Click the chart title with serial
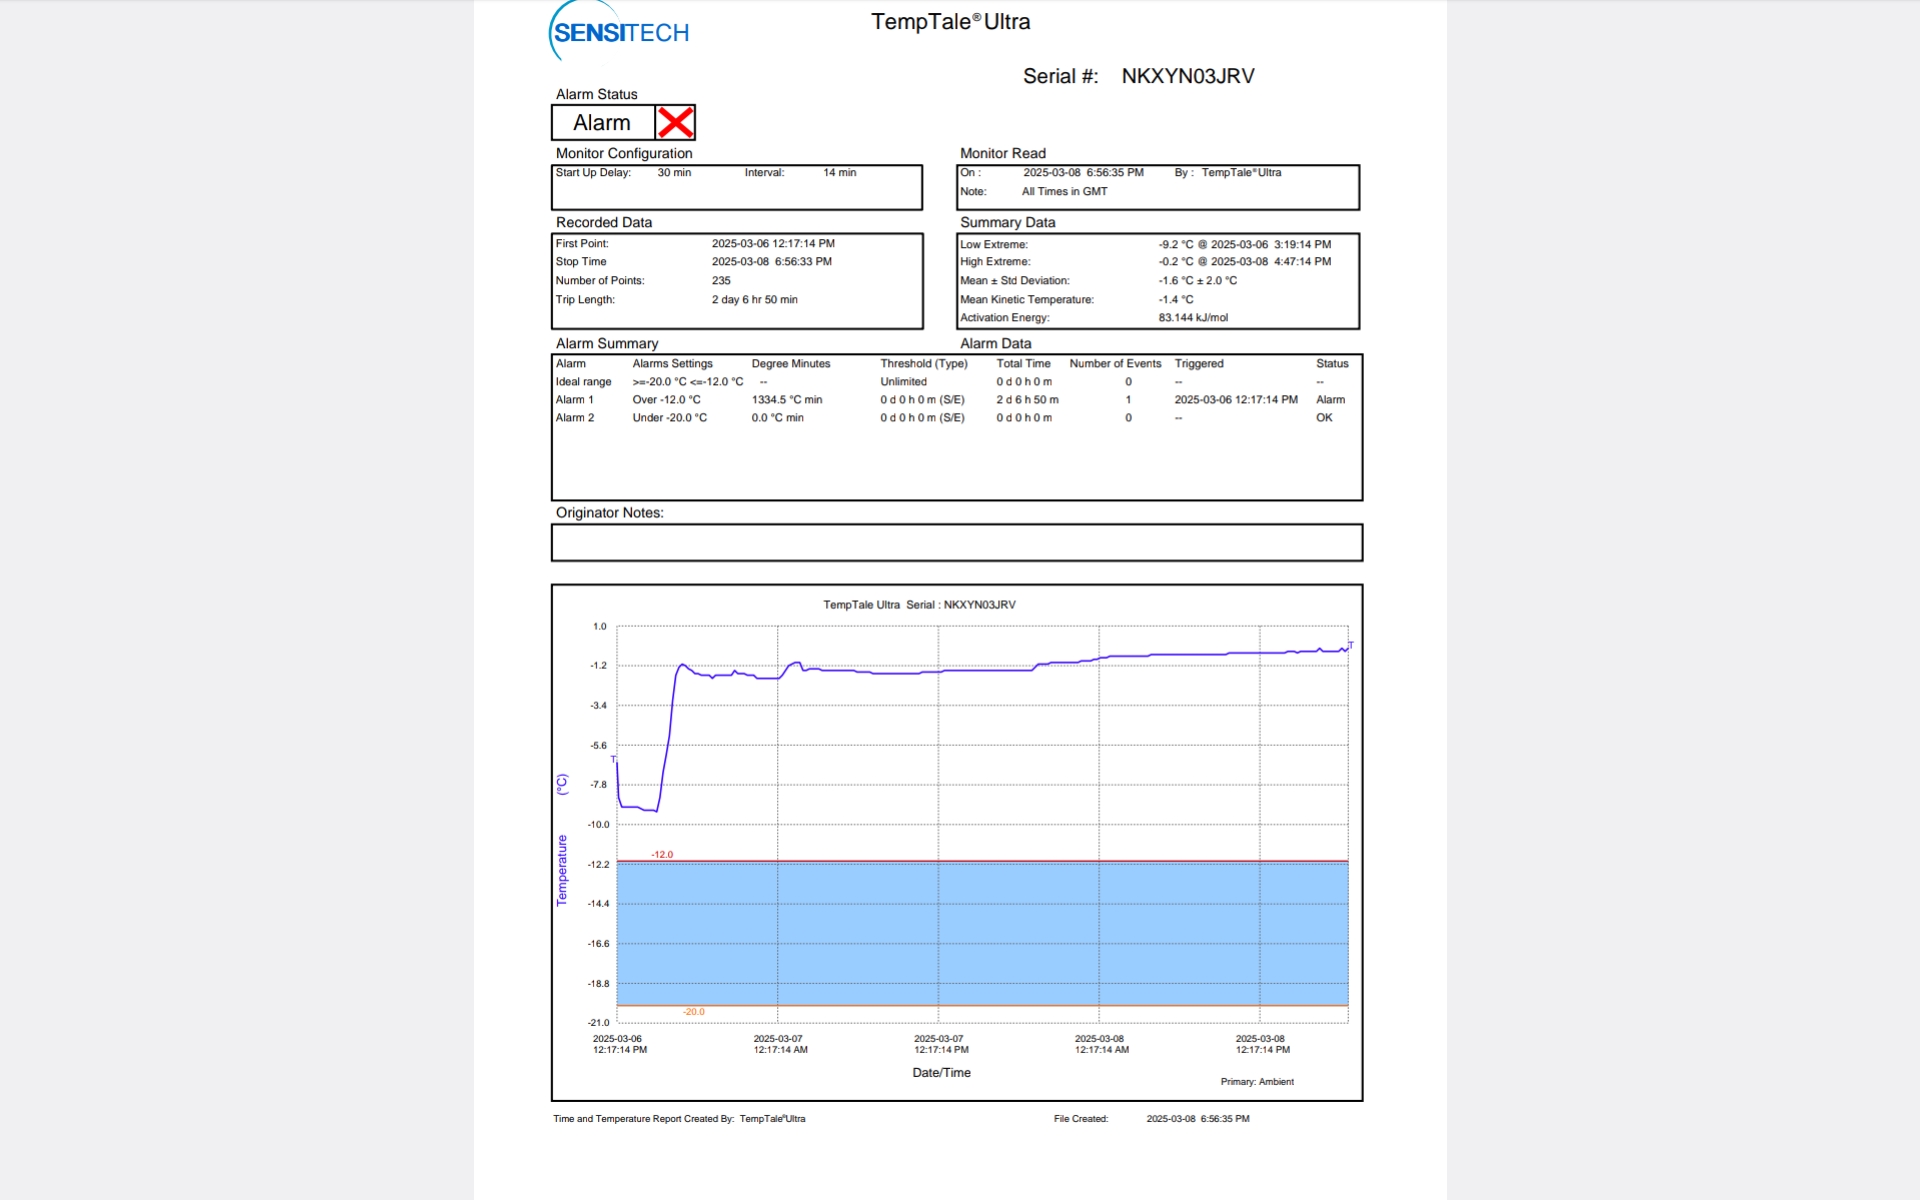 point(919,605)
